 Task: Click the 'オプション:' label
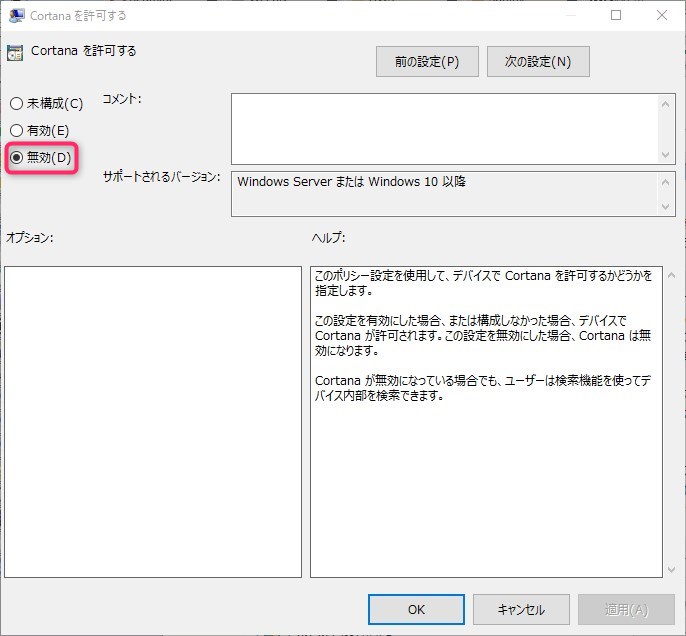point(30,238)
